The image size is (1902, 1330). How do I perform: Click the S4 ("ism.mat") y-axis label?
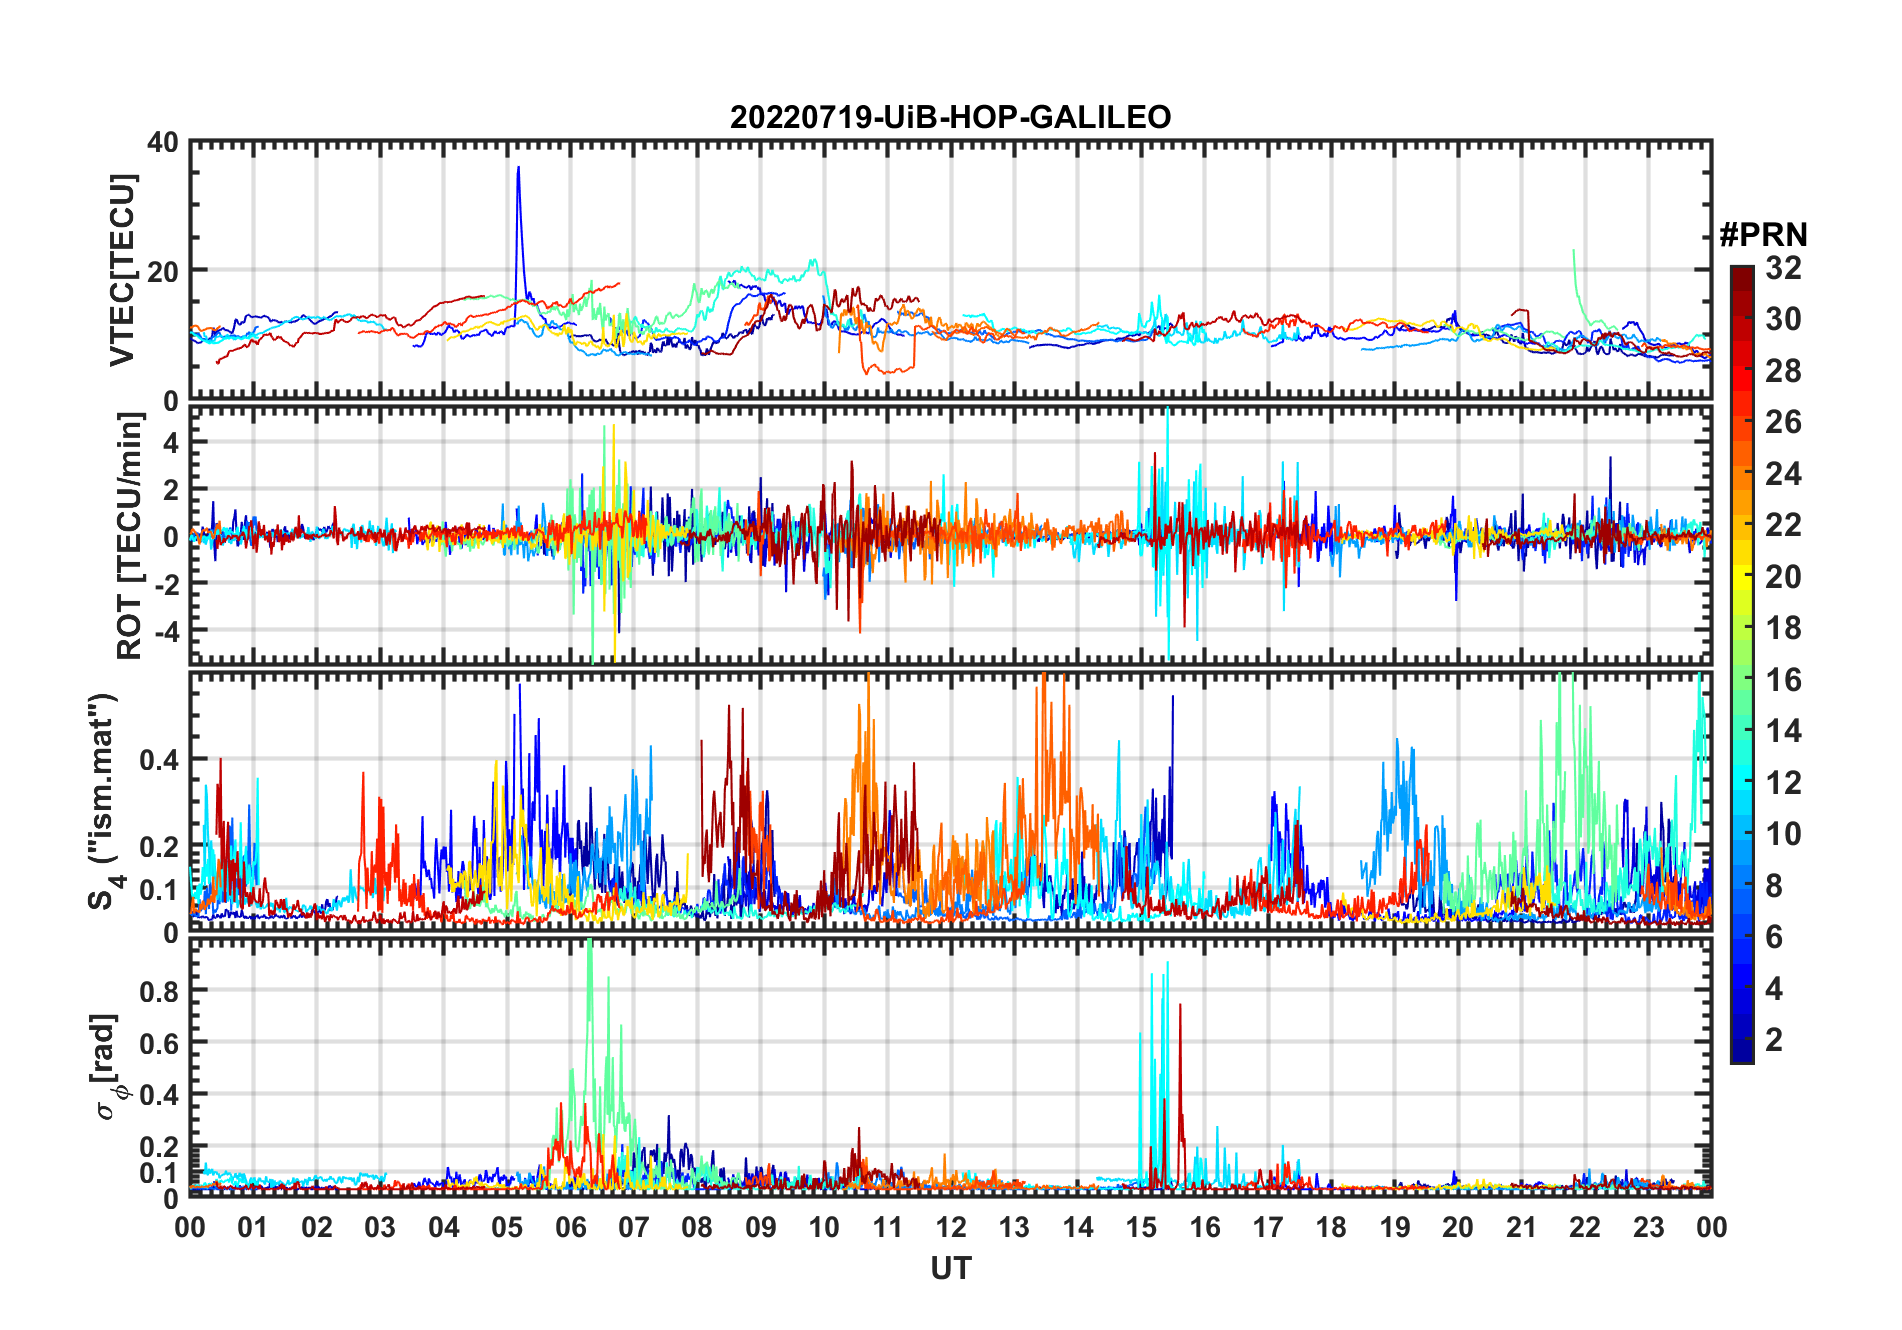click(x=106, y=801)
